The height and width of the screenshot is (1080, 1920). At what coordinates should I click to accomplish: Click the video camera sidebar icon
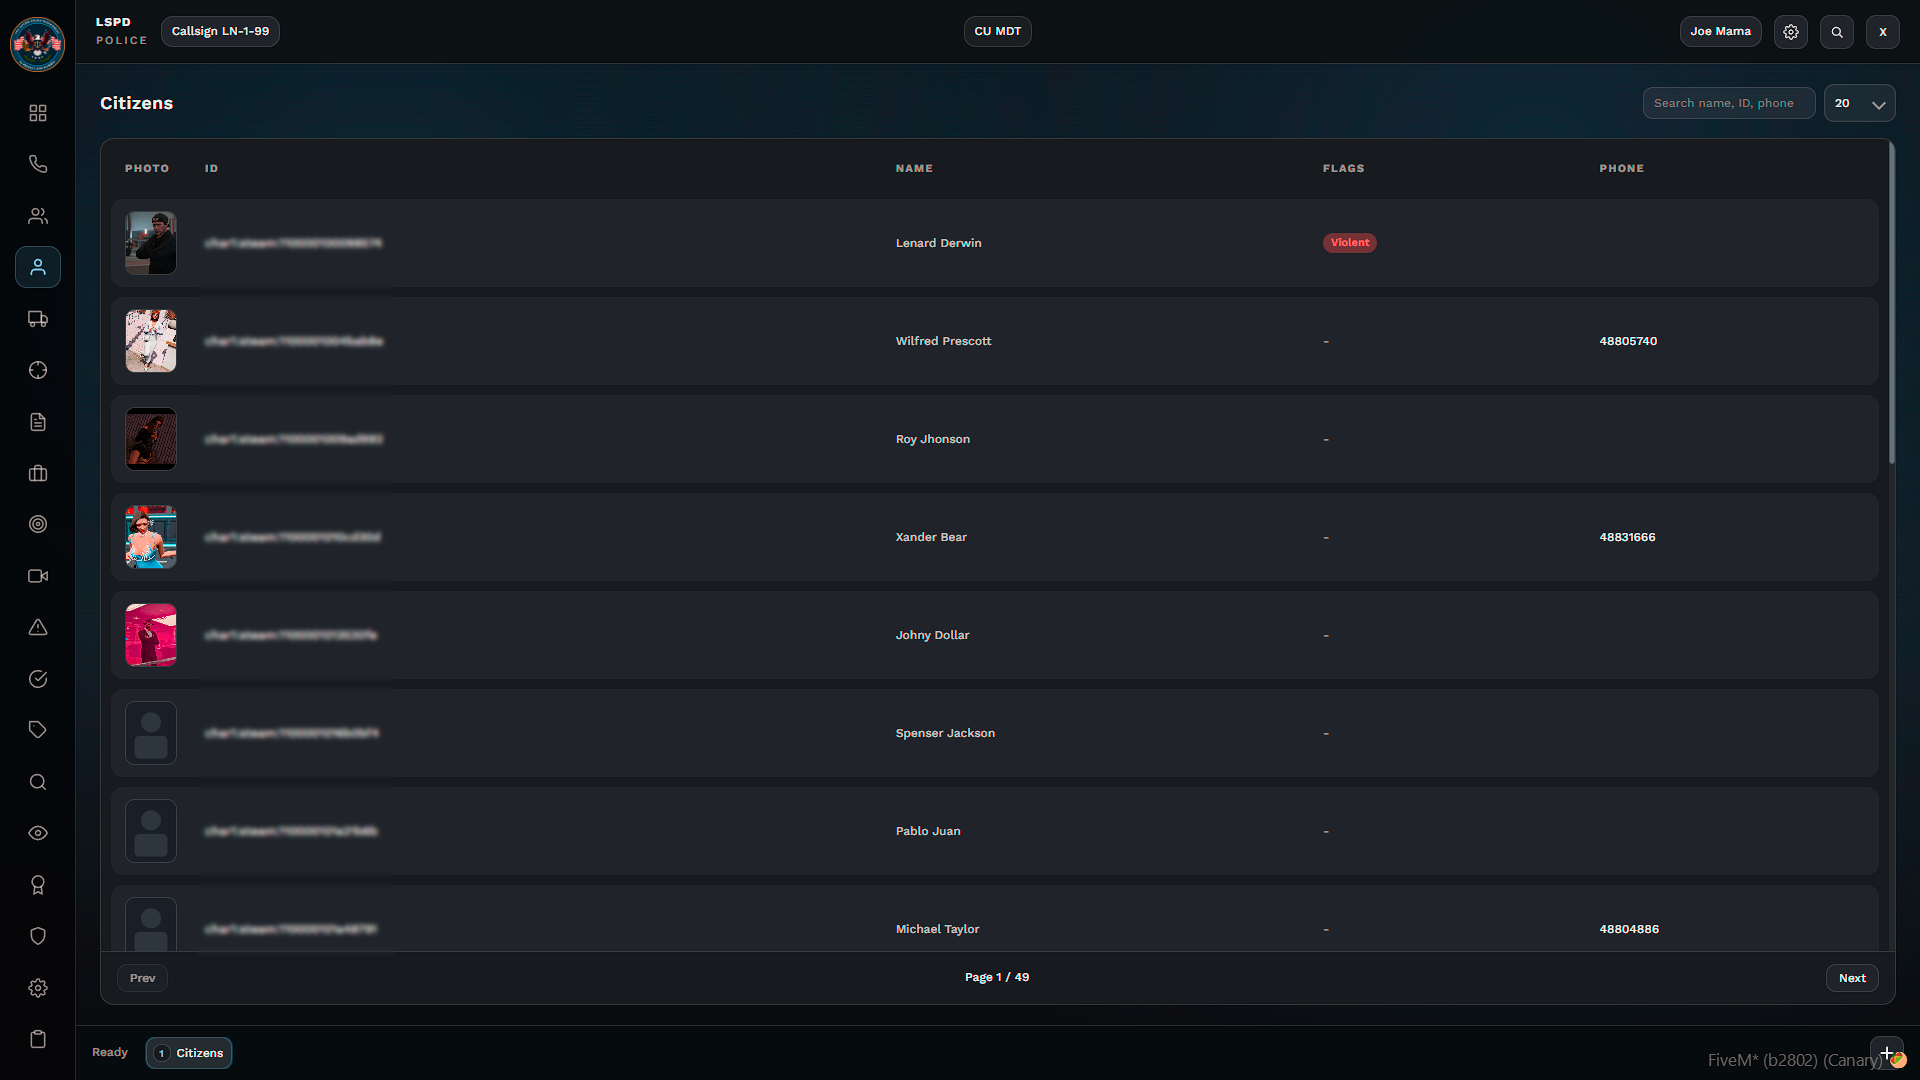click(38, 576)
